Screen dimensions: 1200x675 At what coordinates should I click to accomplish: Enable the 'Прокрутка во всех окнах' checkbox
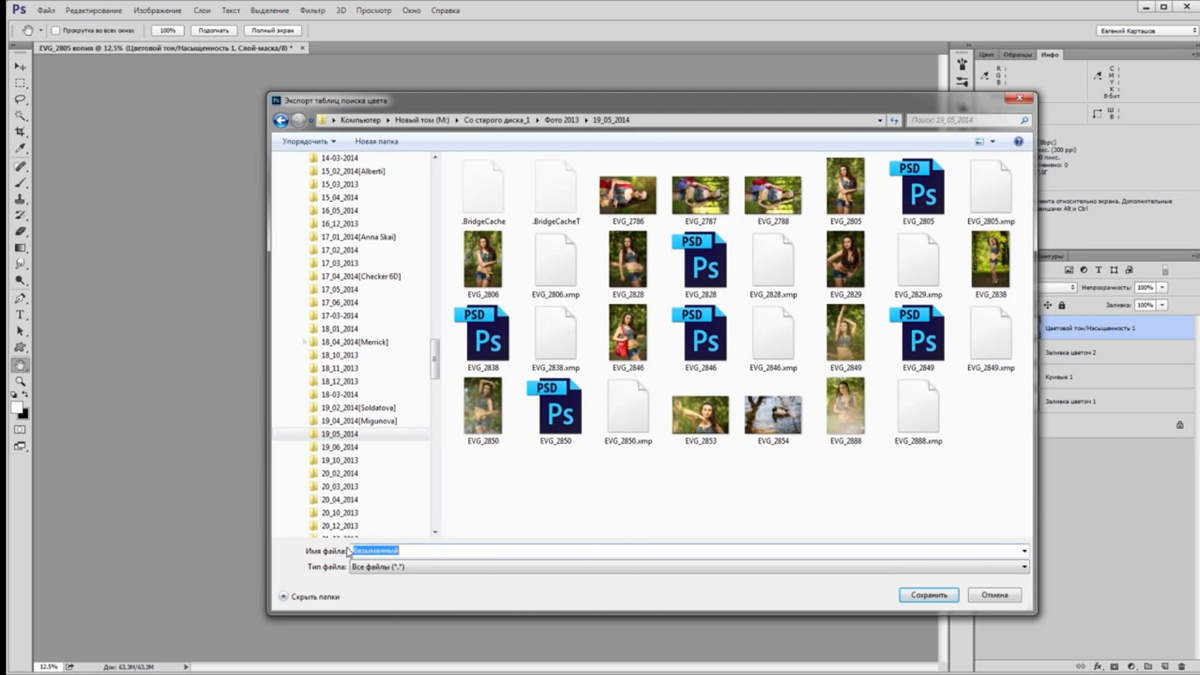(x=56, y=30)
